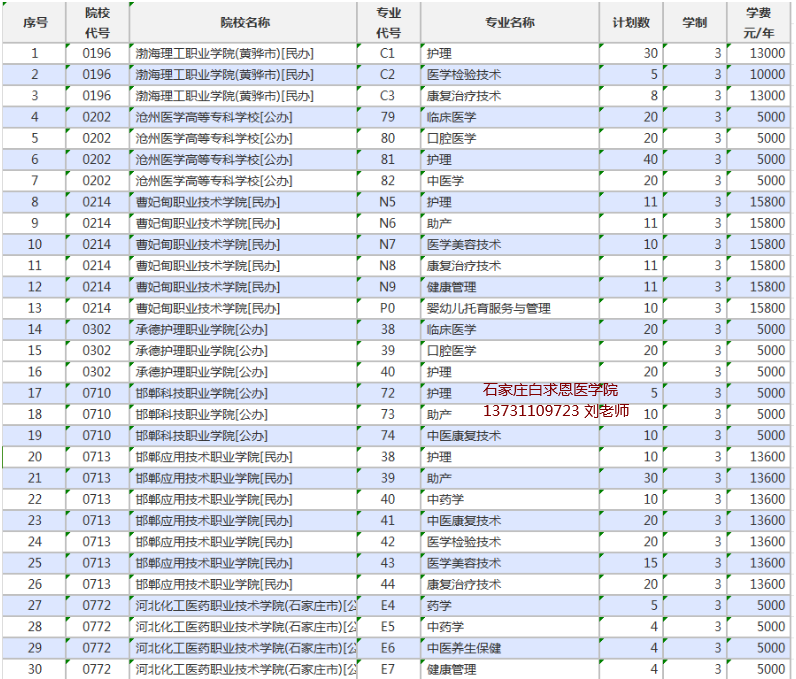Select major code 41

[x=389, y=521]
